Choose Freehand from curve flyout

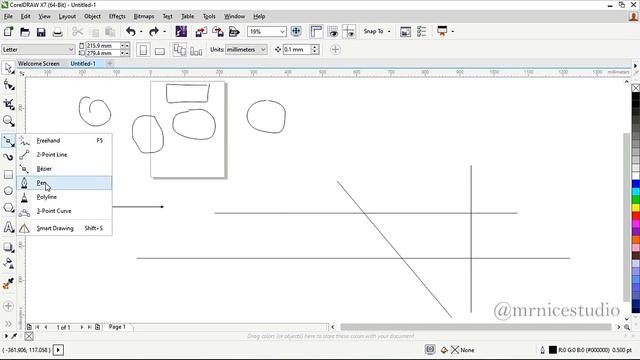(64, 140)
